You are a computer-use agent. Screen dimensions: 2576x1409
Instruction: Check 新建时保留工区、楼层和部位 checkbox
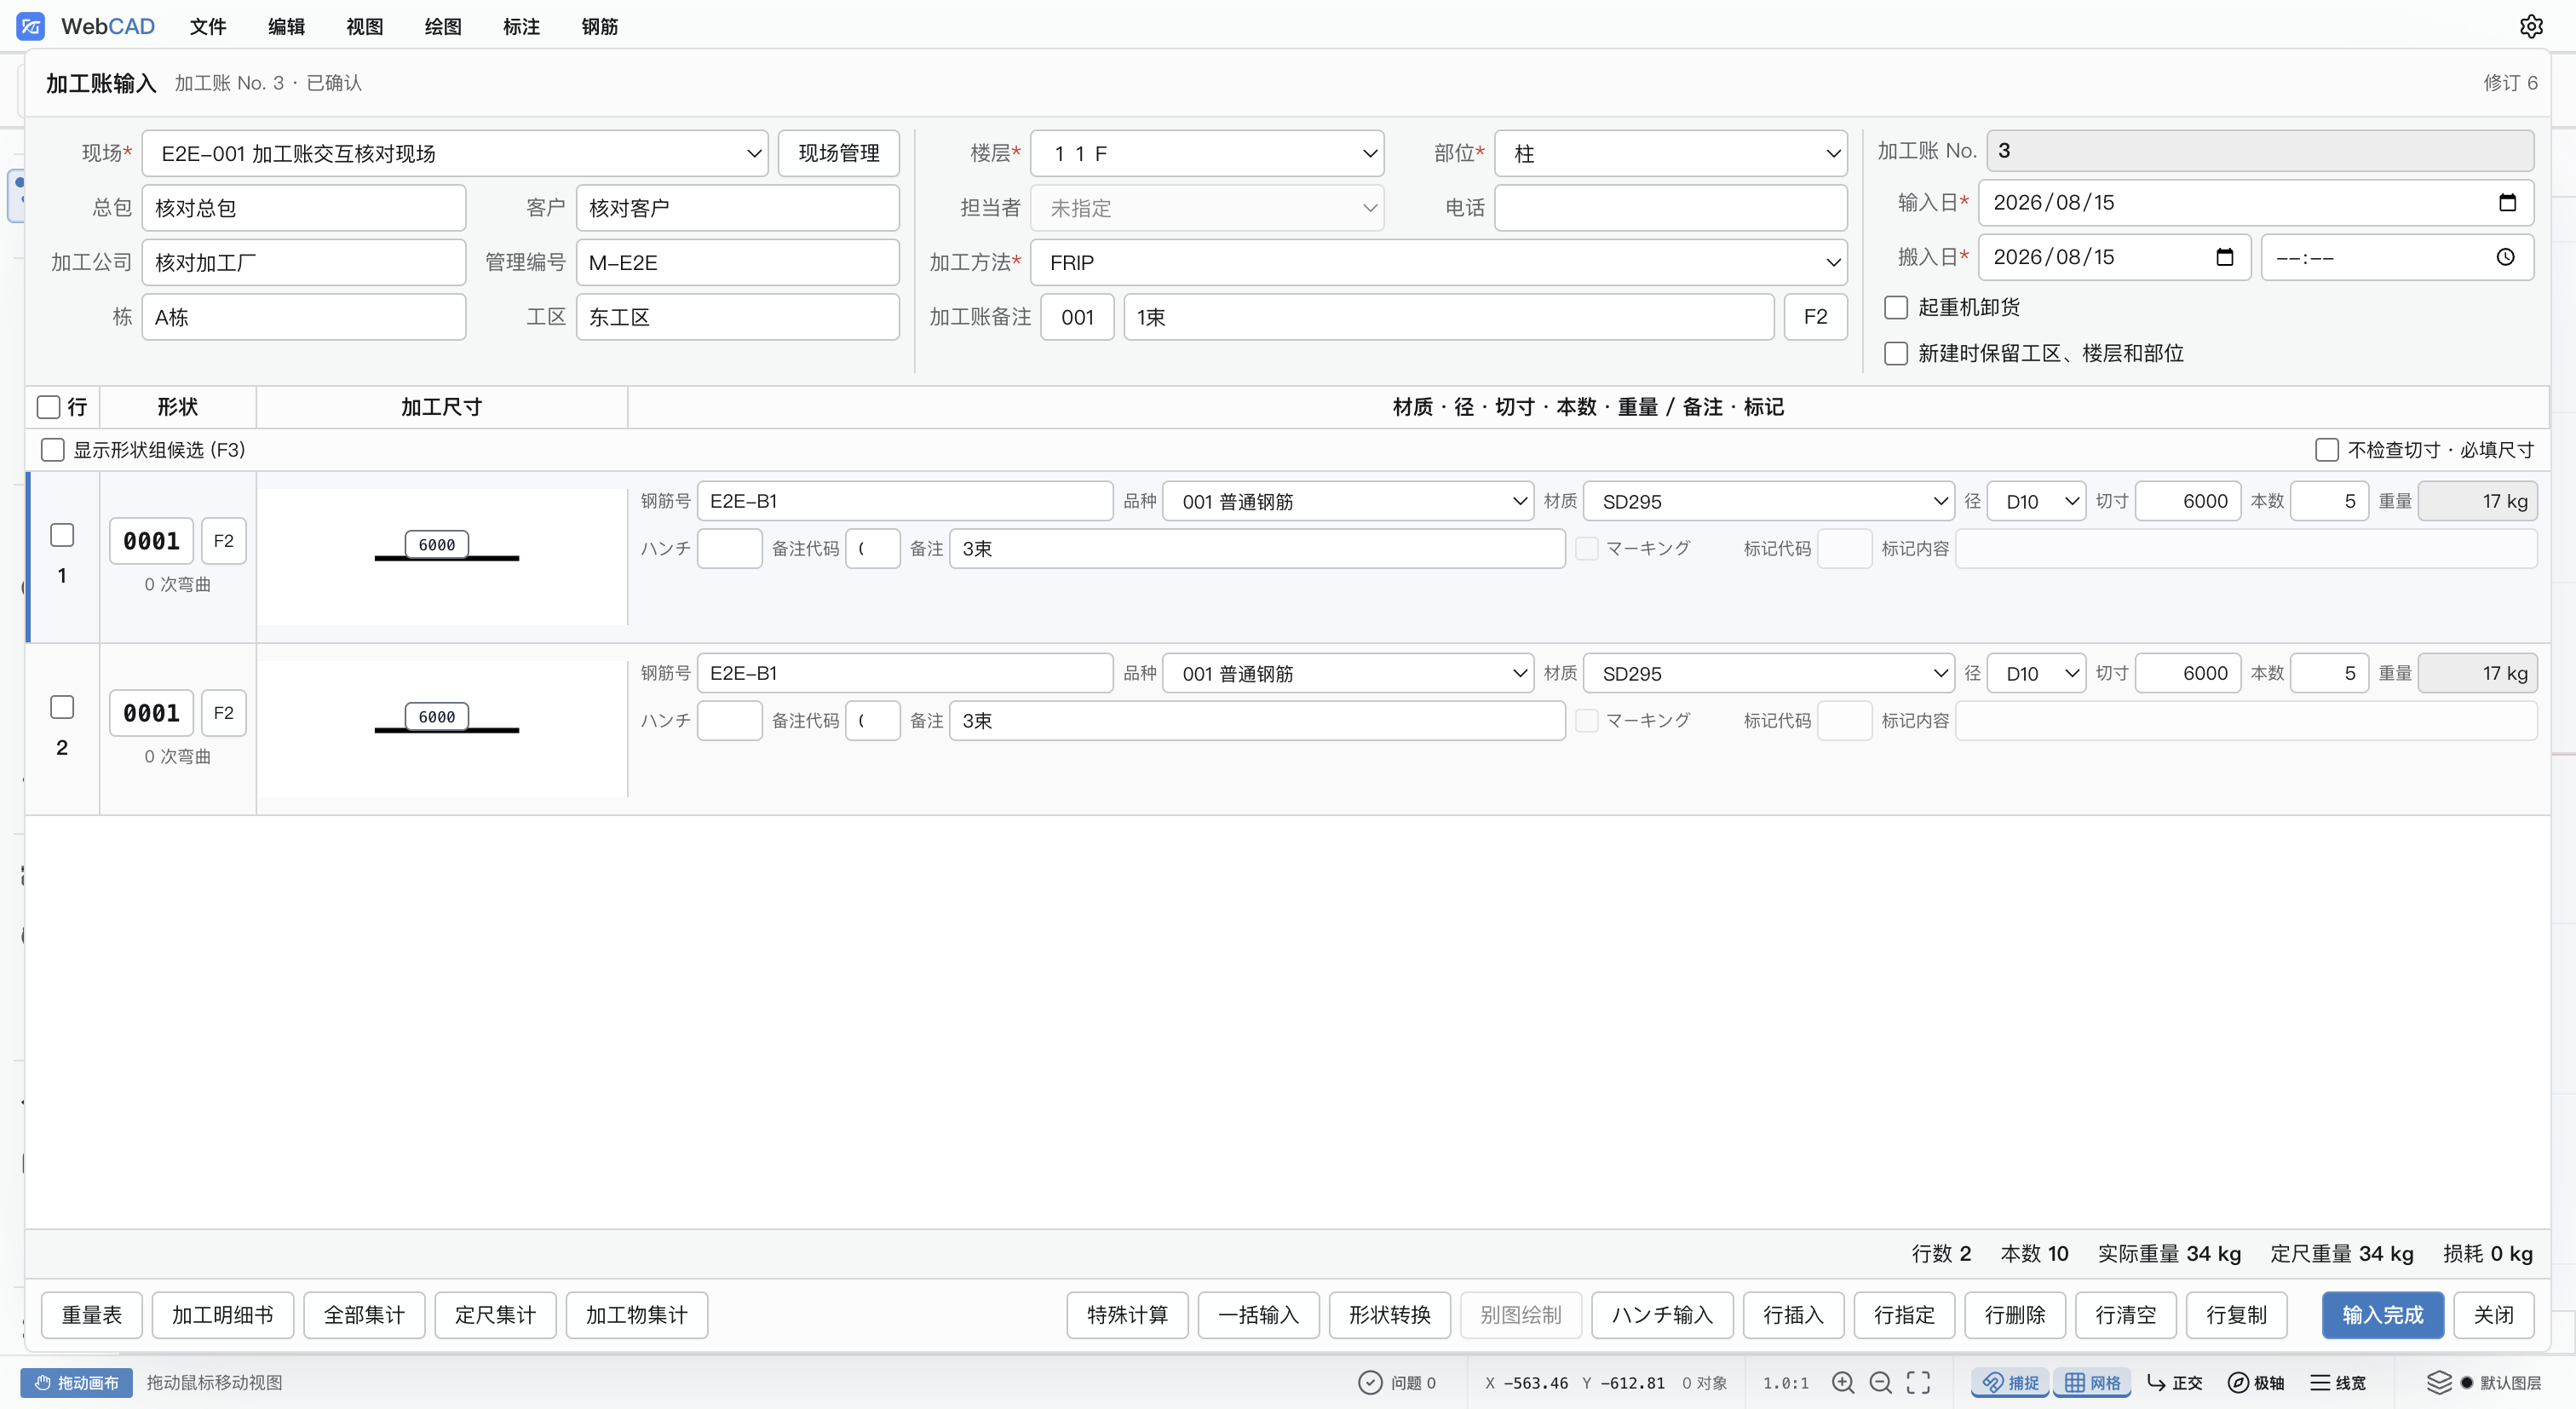1895,353
